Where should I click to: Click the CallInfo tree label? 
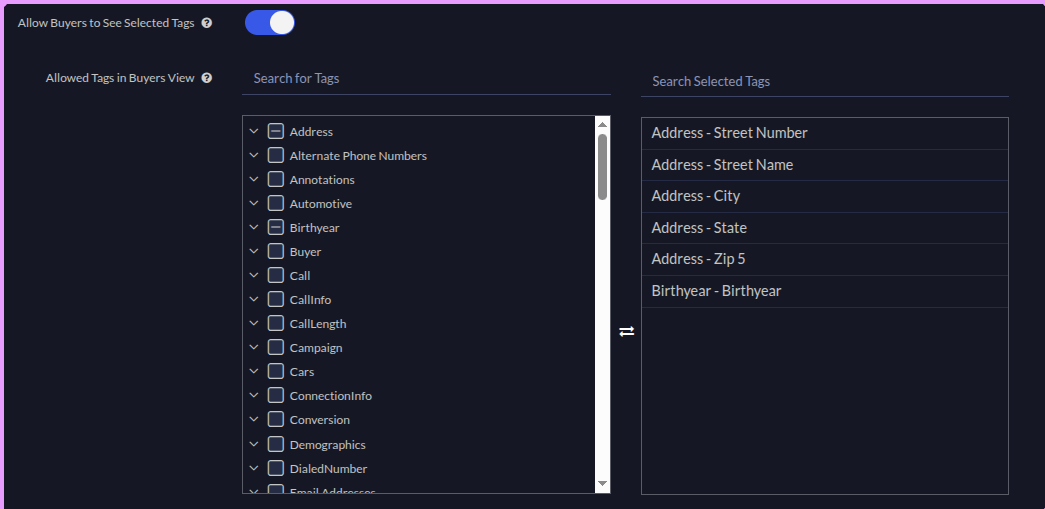pos(310,300)
